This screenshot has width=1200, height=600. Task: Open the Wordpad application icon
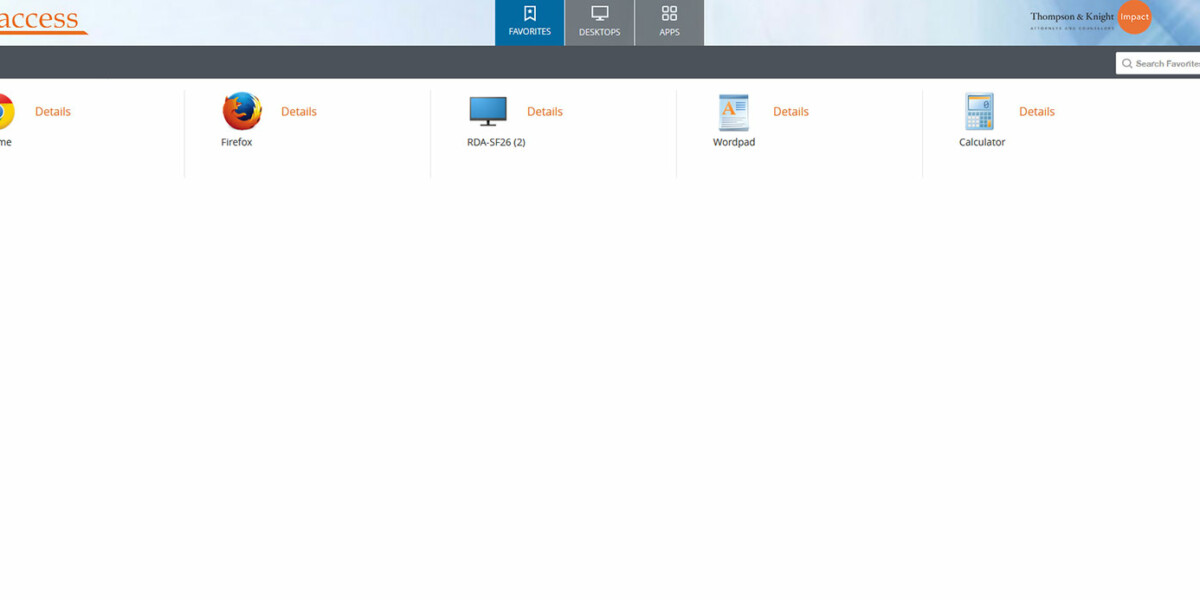(x=733, y=113)
